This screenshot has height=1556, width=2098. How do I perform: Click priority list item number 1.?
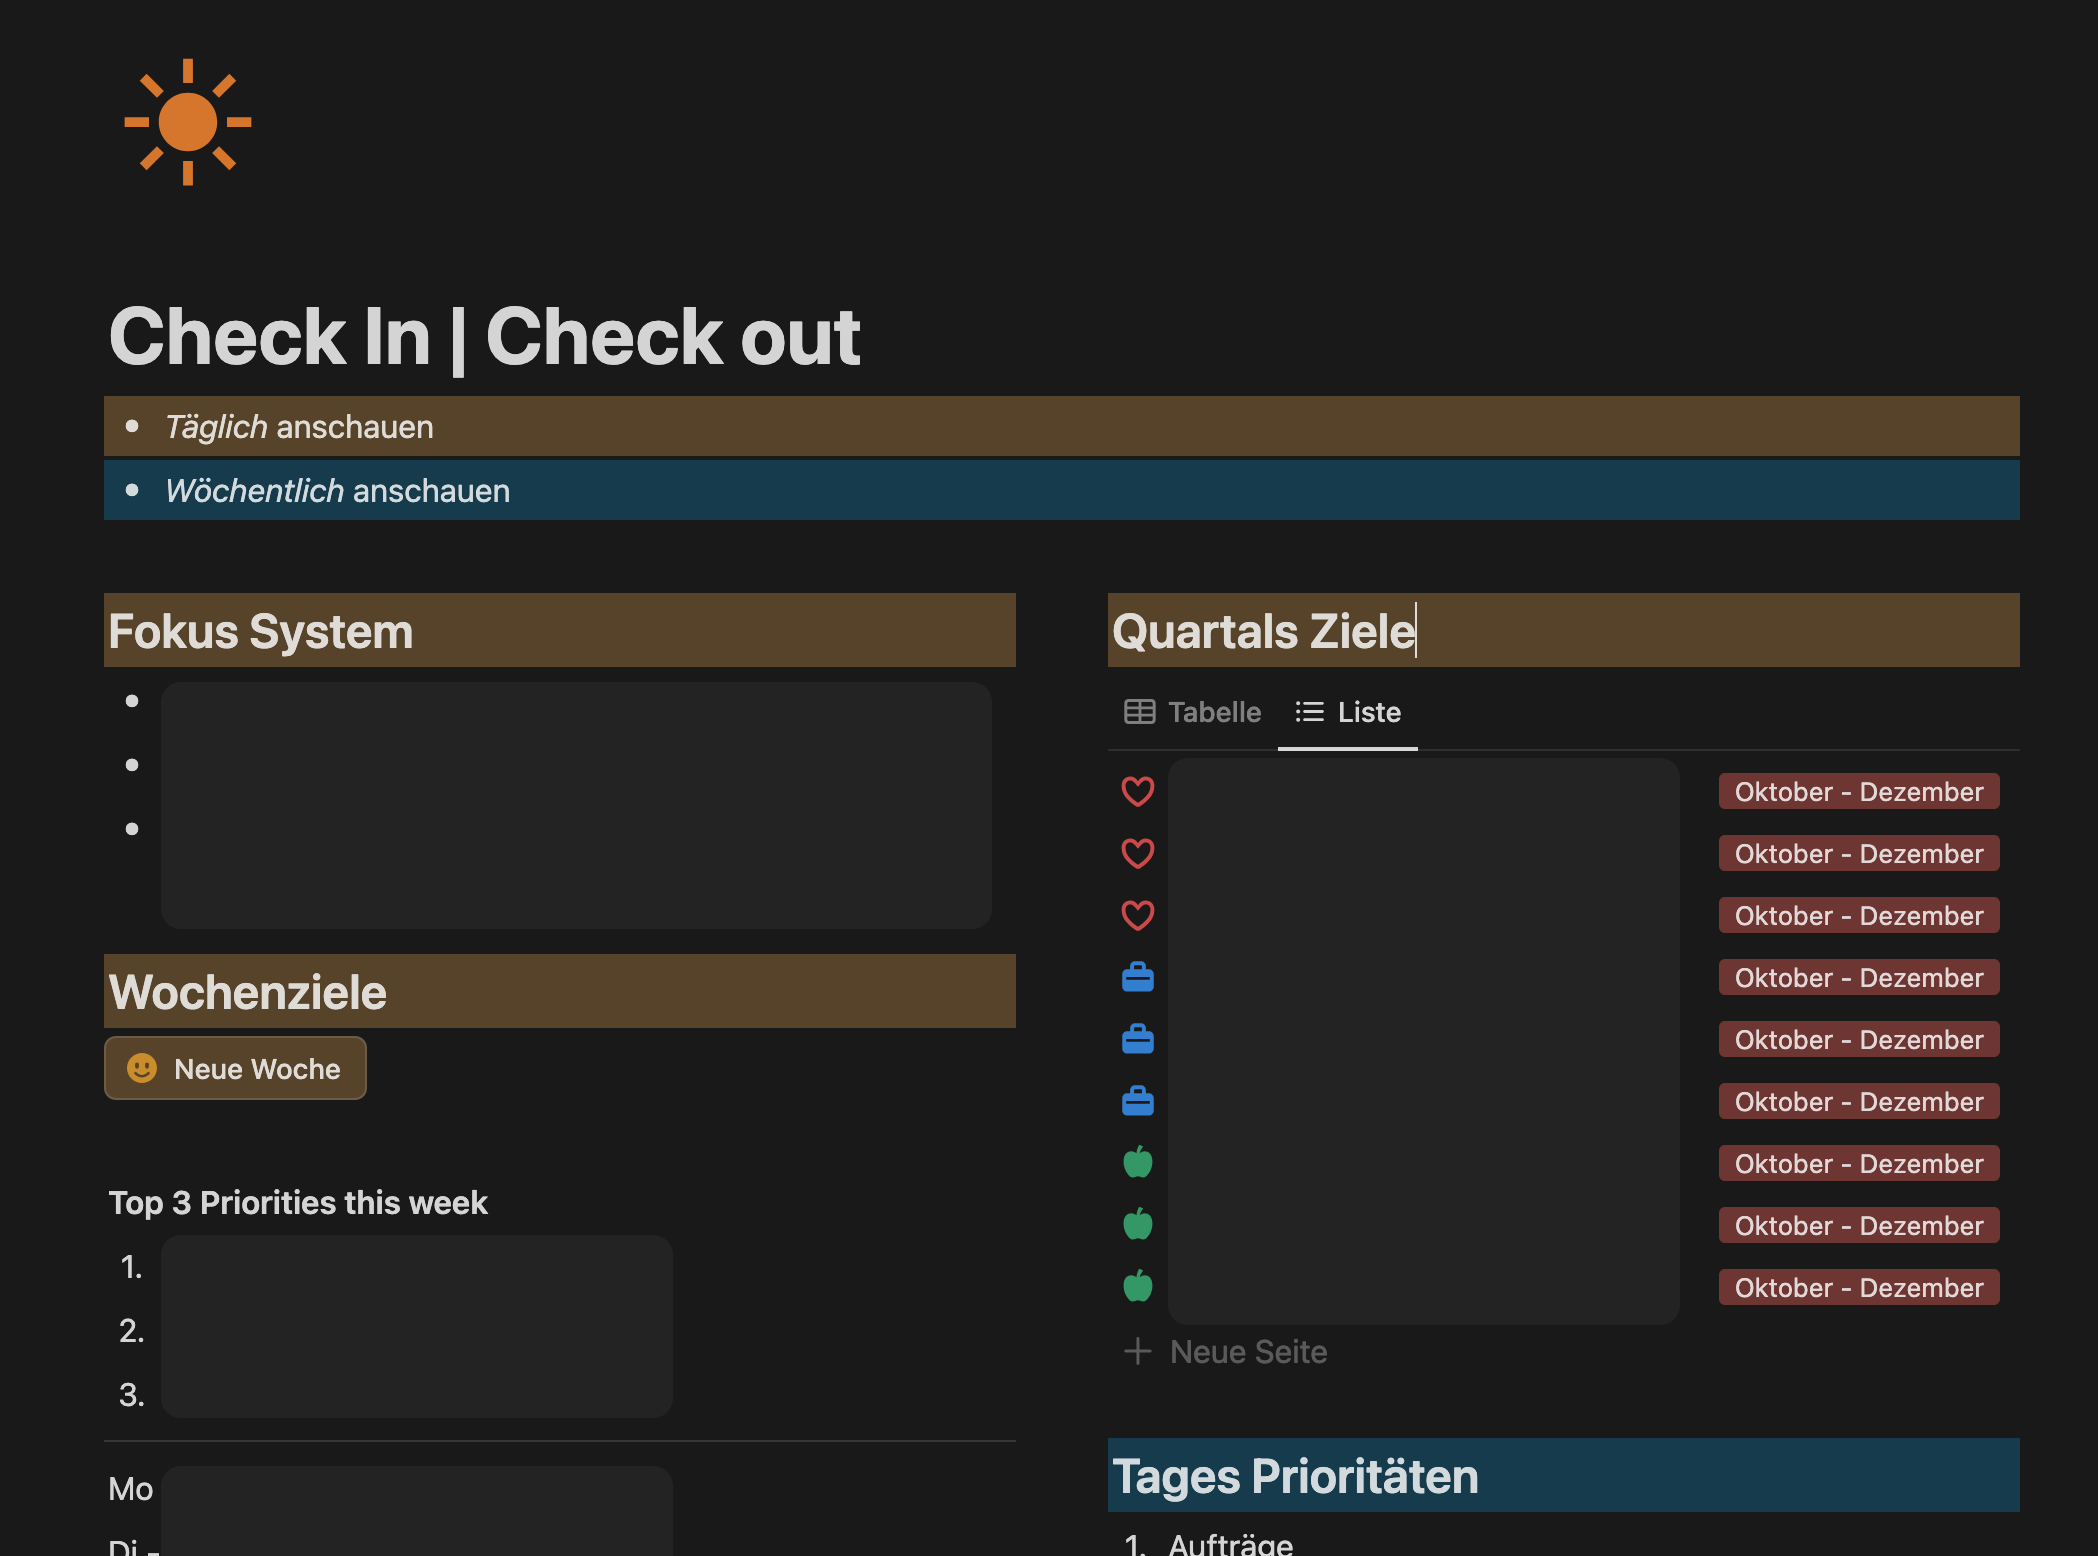tap(131, 1267)
